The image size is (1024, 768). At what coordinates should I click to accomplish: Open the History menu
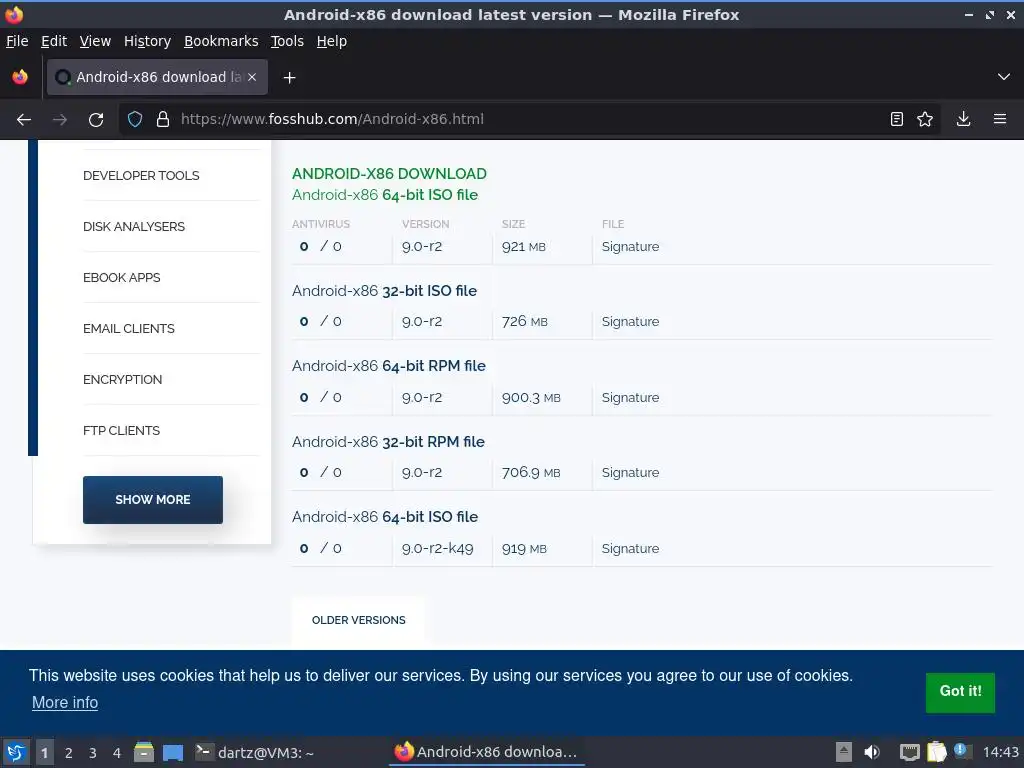coord(147,41)
